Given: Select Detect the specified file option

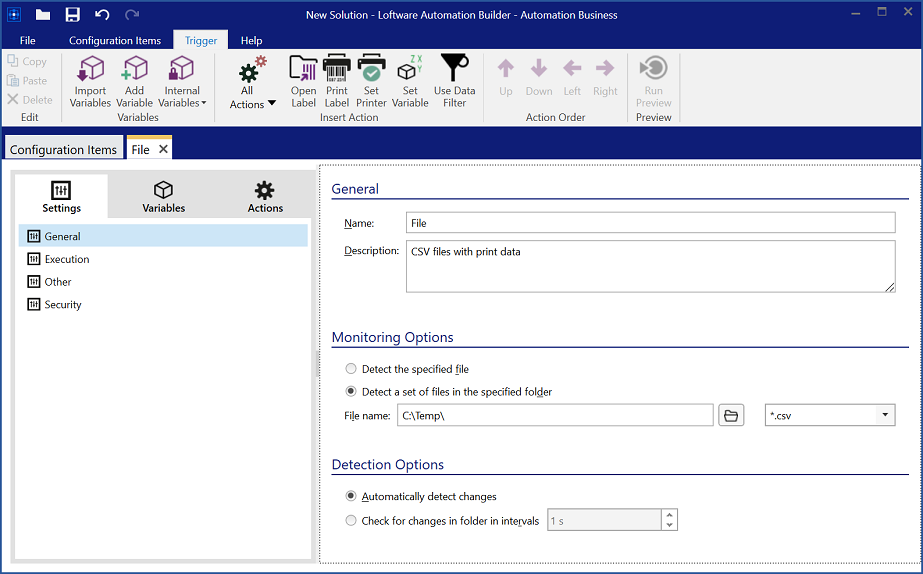Looking at the screenshot, I should 351,369.
